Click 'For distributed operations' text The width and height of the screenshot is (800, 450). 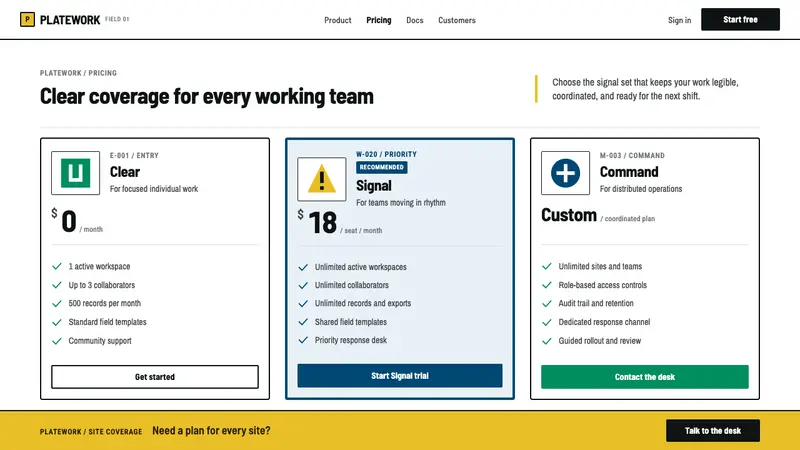click(x=641, y=189)
